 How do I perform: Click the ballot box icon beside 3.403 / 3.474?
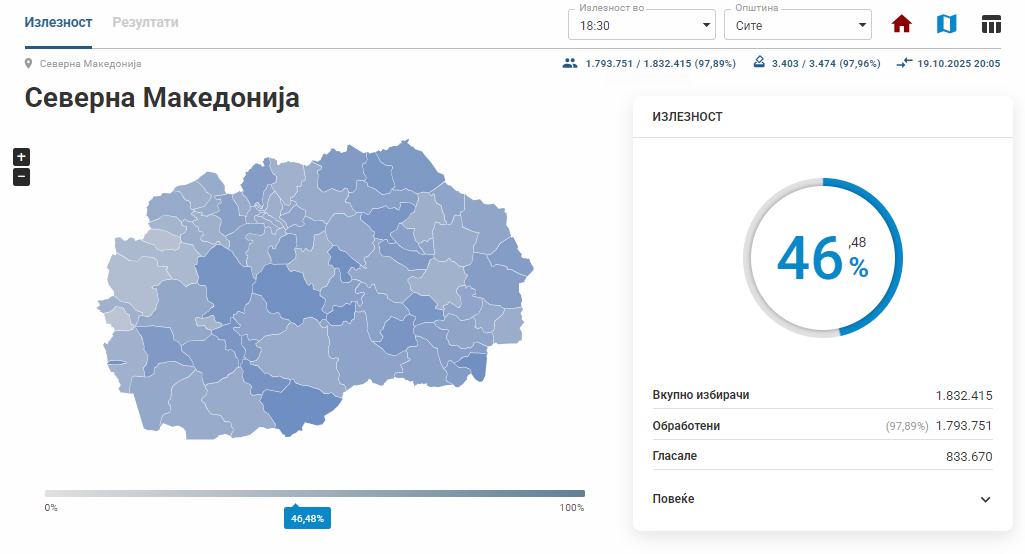[759, 63]
